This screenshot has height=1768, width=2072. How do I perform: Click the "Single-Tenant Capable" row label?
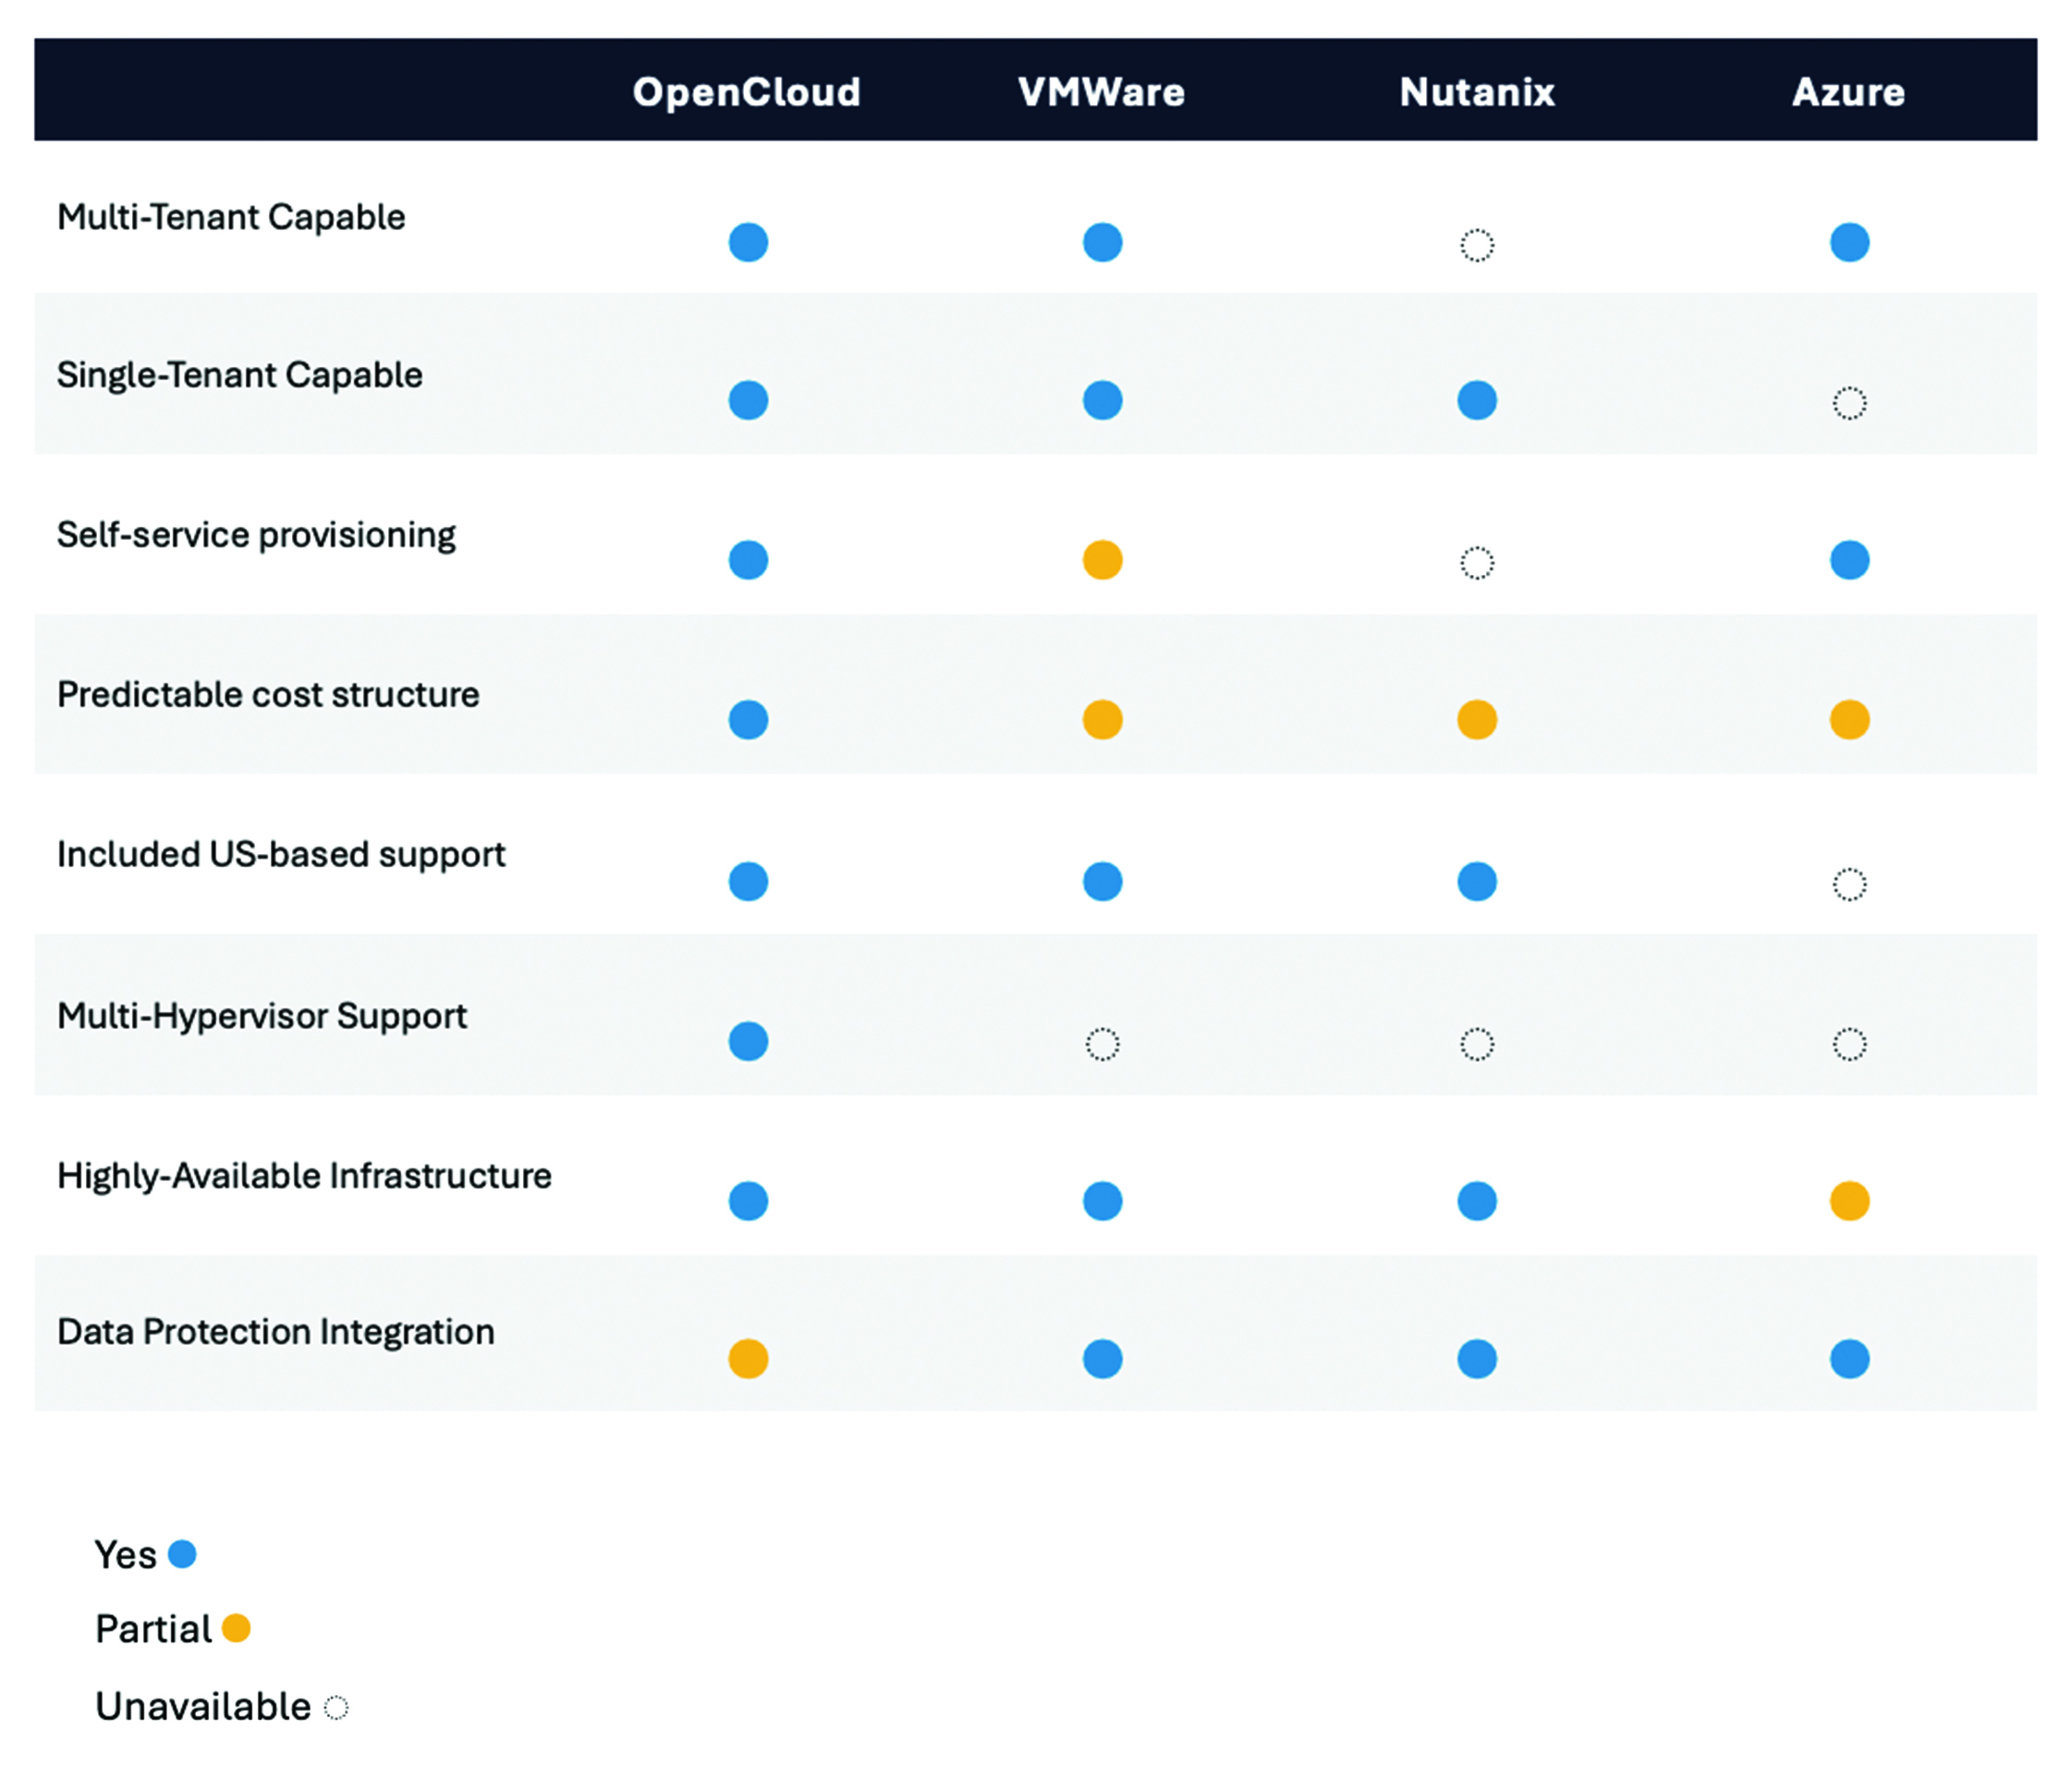point(240,377)
